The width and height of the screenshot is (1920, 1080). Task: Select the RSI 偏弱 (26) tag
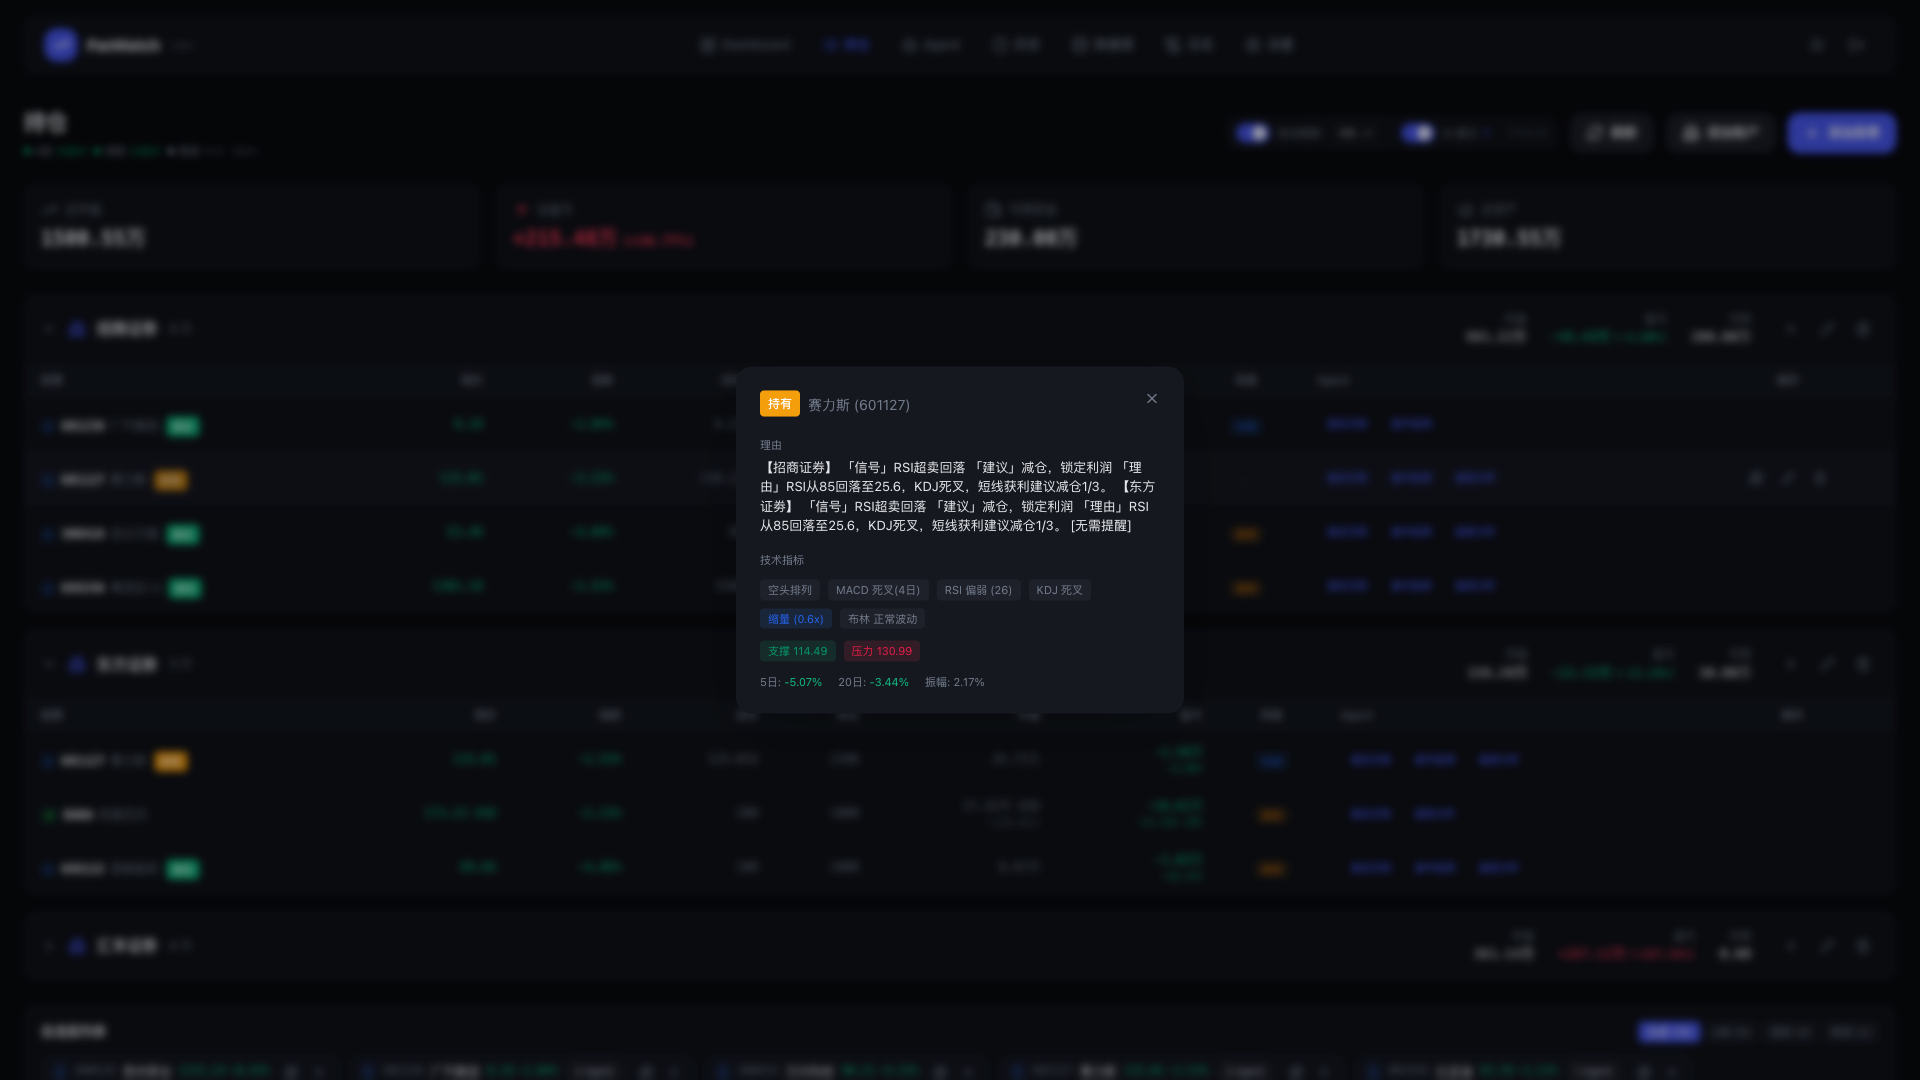pos(978,590)
